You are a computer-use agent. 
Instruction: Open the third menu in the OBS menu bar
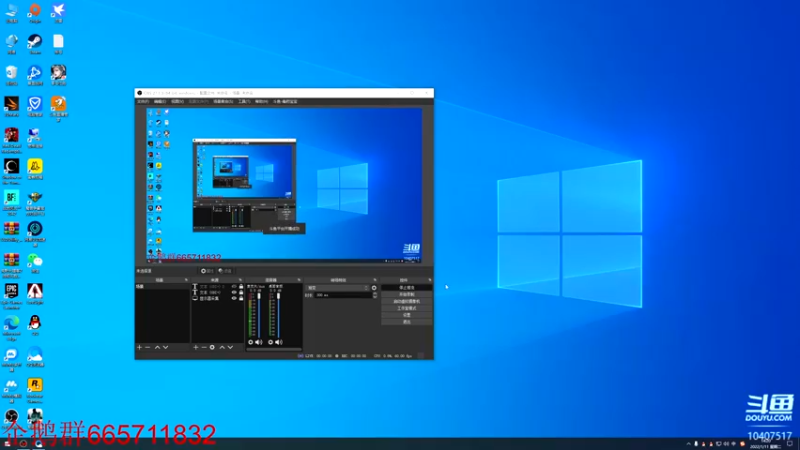tap(177, 102)
